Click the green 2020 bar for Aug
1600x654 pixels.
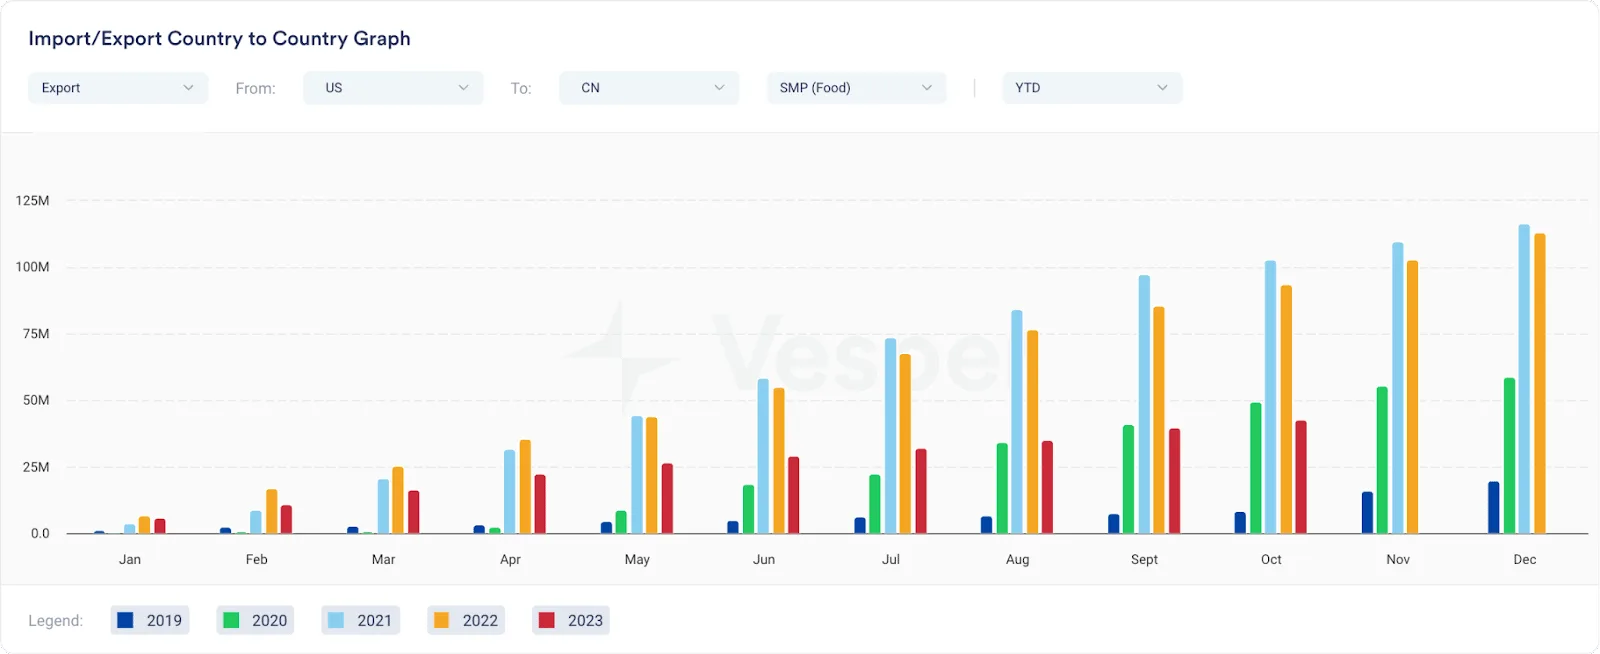coord(1002,488)
